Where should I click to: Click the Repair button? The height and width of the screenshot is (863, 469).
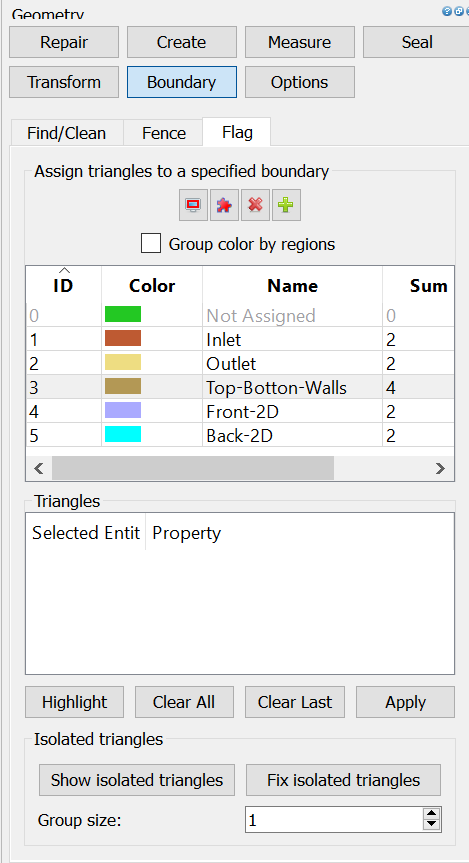[x=64, y=42]
